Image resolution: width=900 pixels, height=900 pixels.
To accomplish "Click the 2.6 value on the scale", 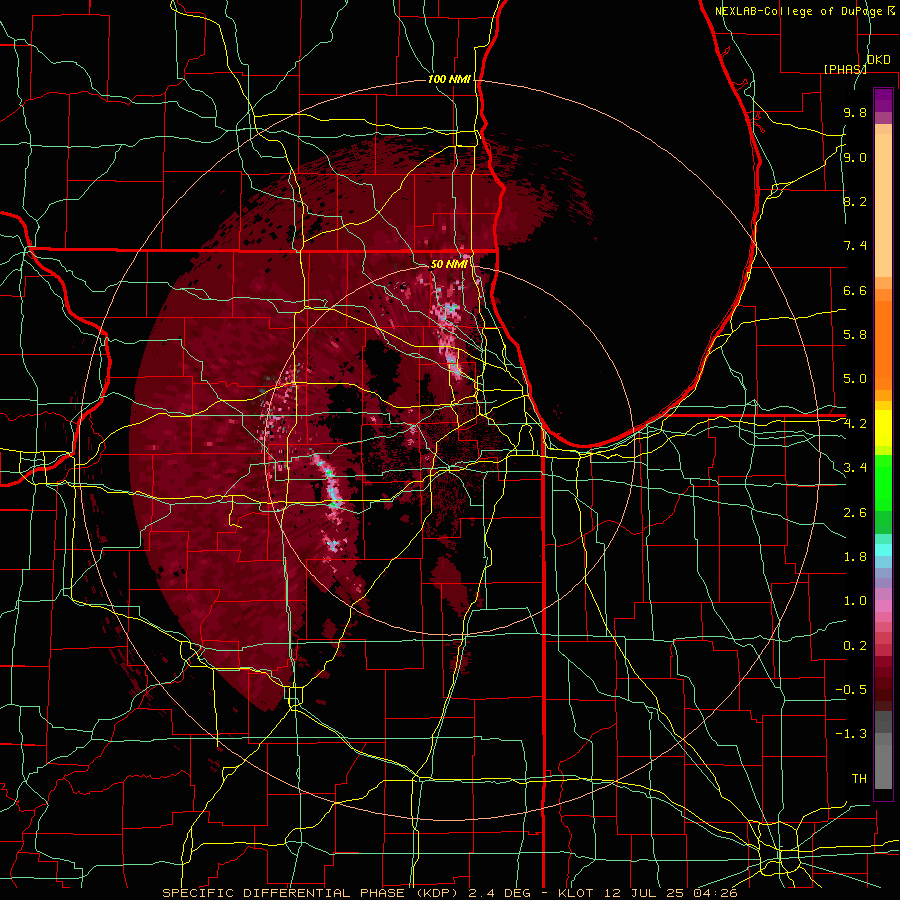I will [x=855, y=512].
